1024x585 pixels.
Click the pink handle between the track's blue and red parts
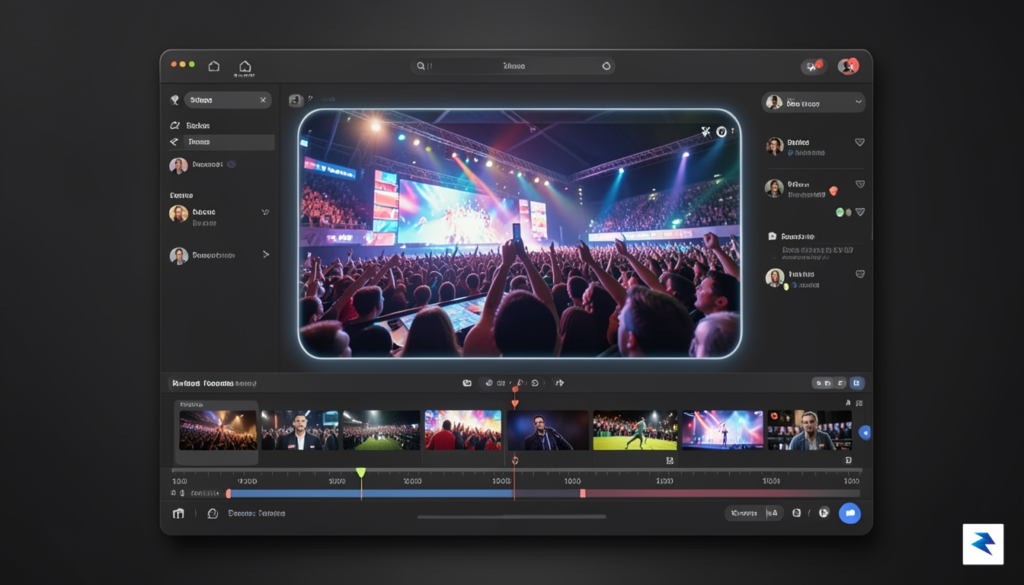[583, 494]
